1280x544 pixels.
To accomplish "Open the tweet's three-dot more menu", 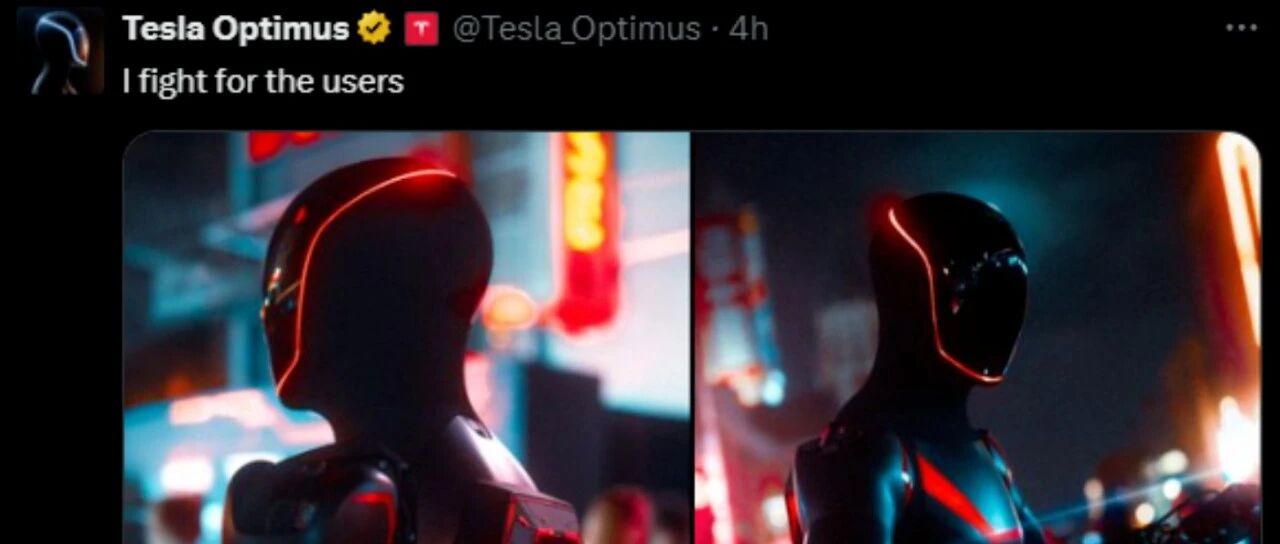I will (x=1241, y=28).
